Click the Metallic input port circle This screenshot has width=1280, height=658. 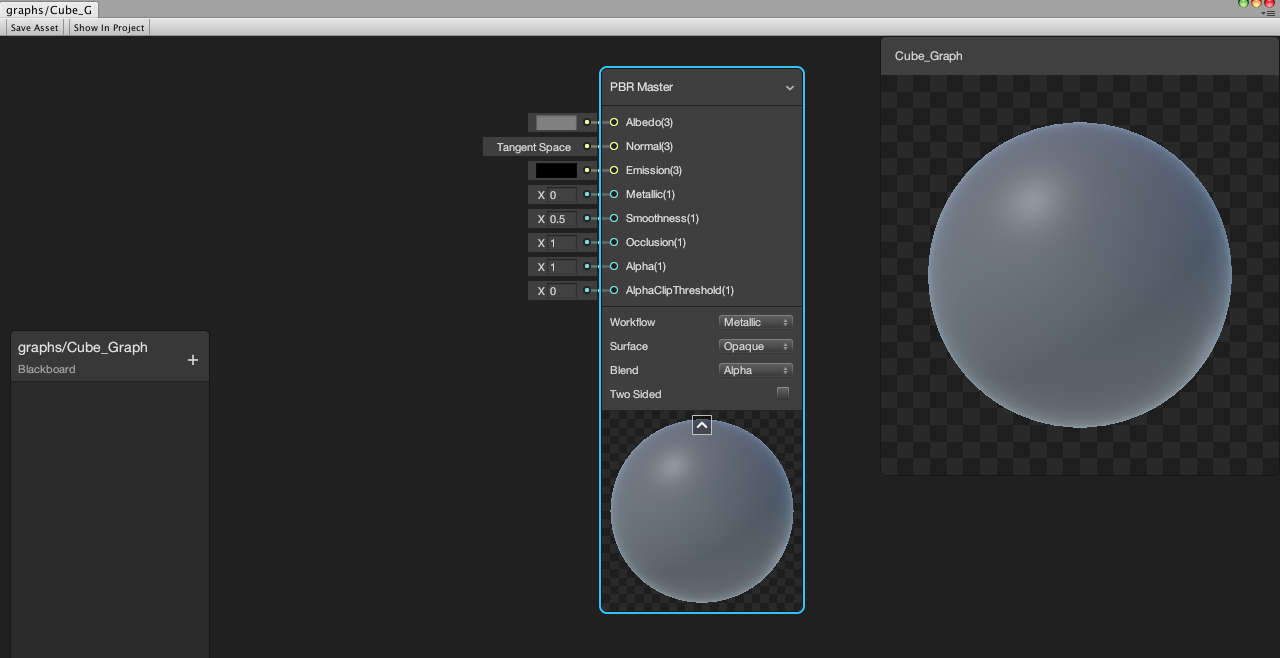pos(614,194)
